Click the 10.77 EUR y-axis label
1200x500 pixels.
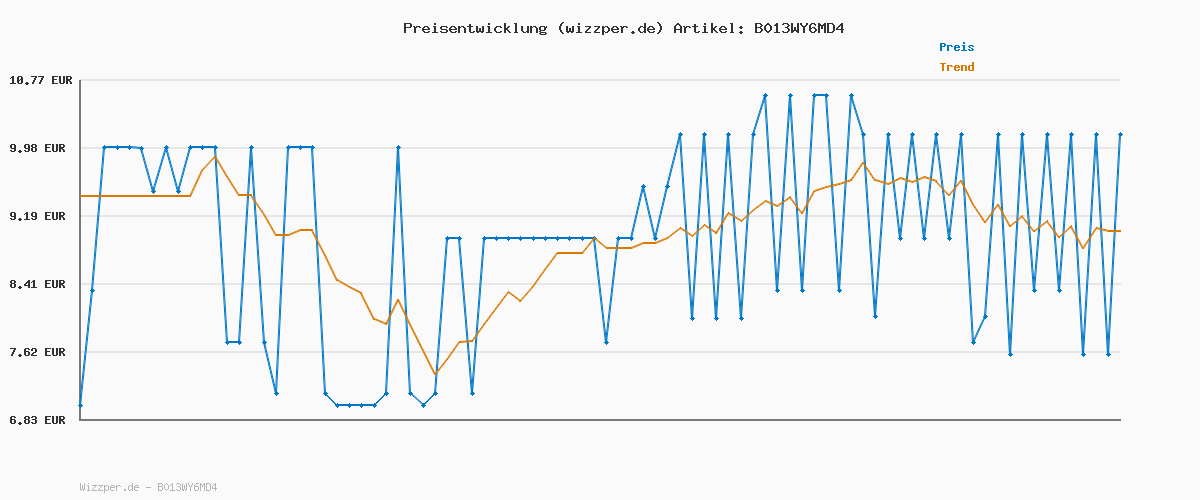click(41, 80)
